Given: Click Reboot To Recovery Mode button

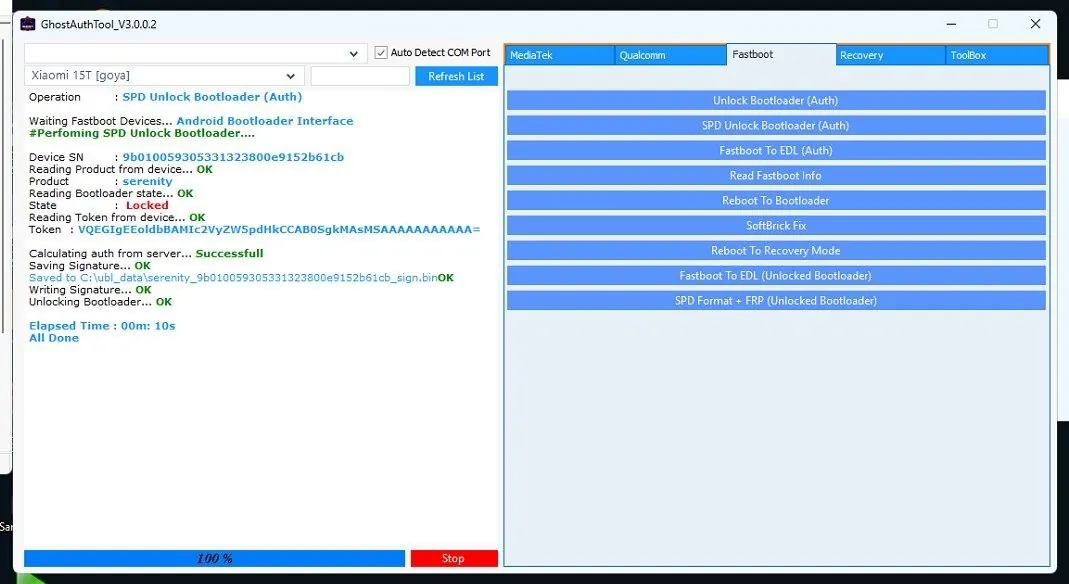Looking at the screenshot, I should (776, 251).
